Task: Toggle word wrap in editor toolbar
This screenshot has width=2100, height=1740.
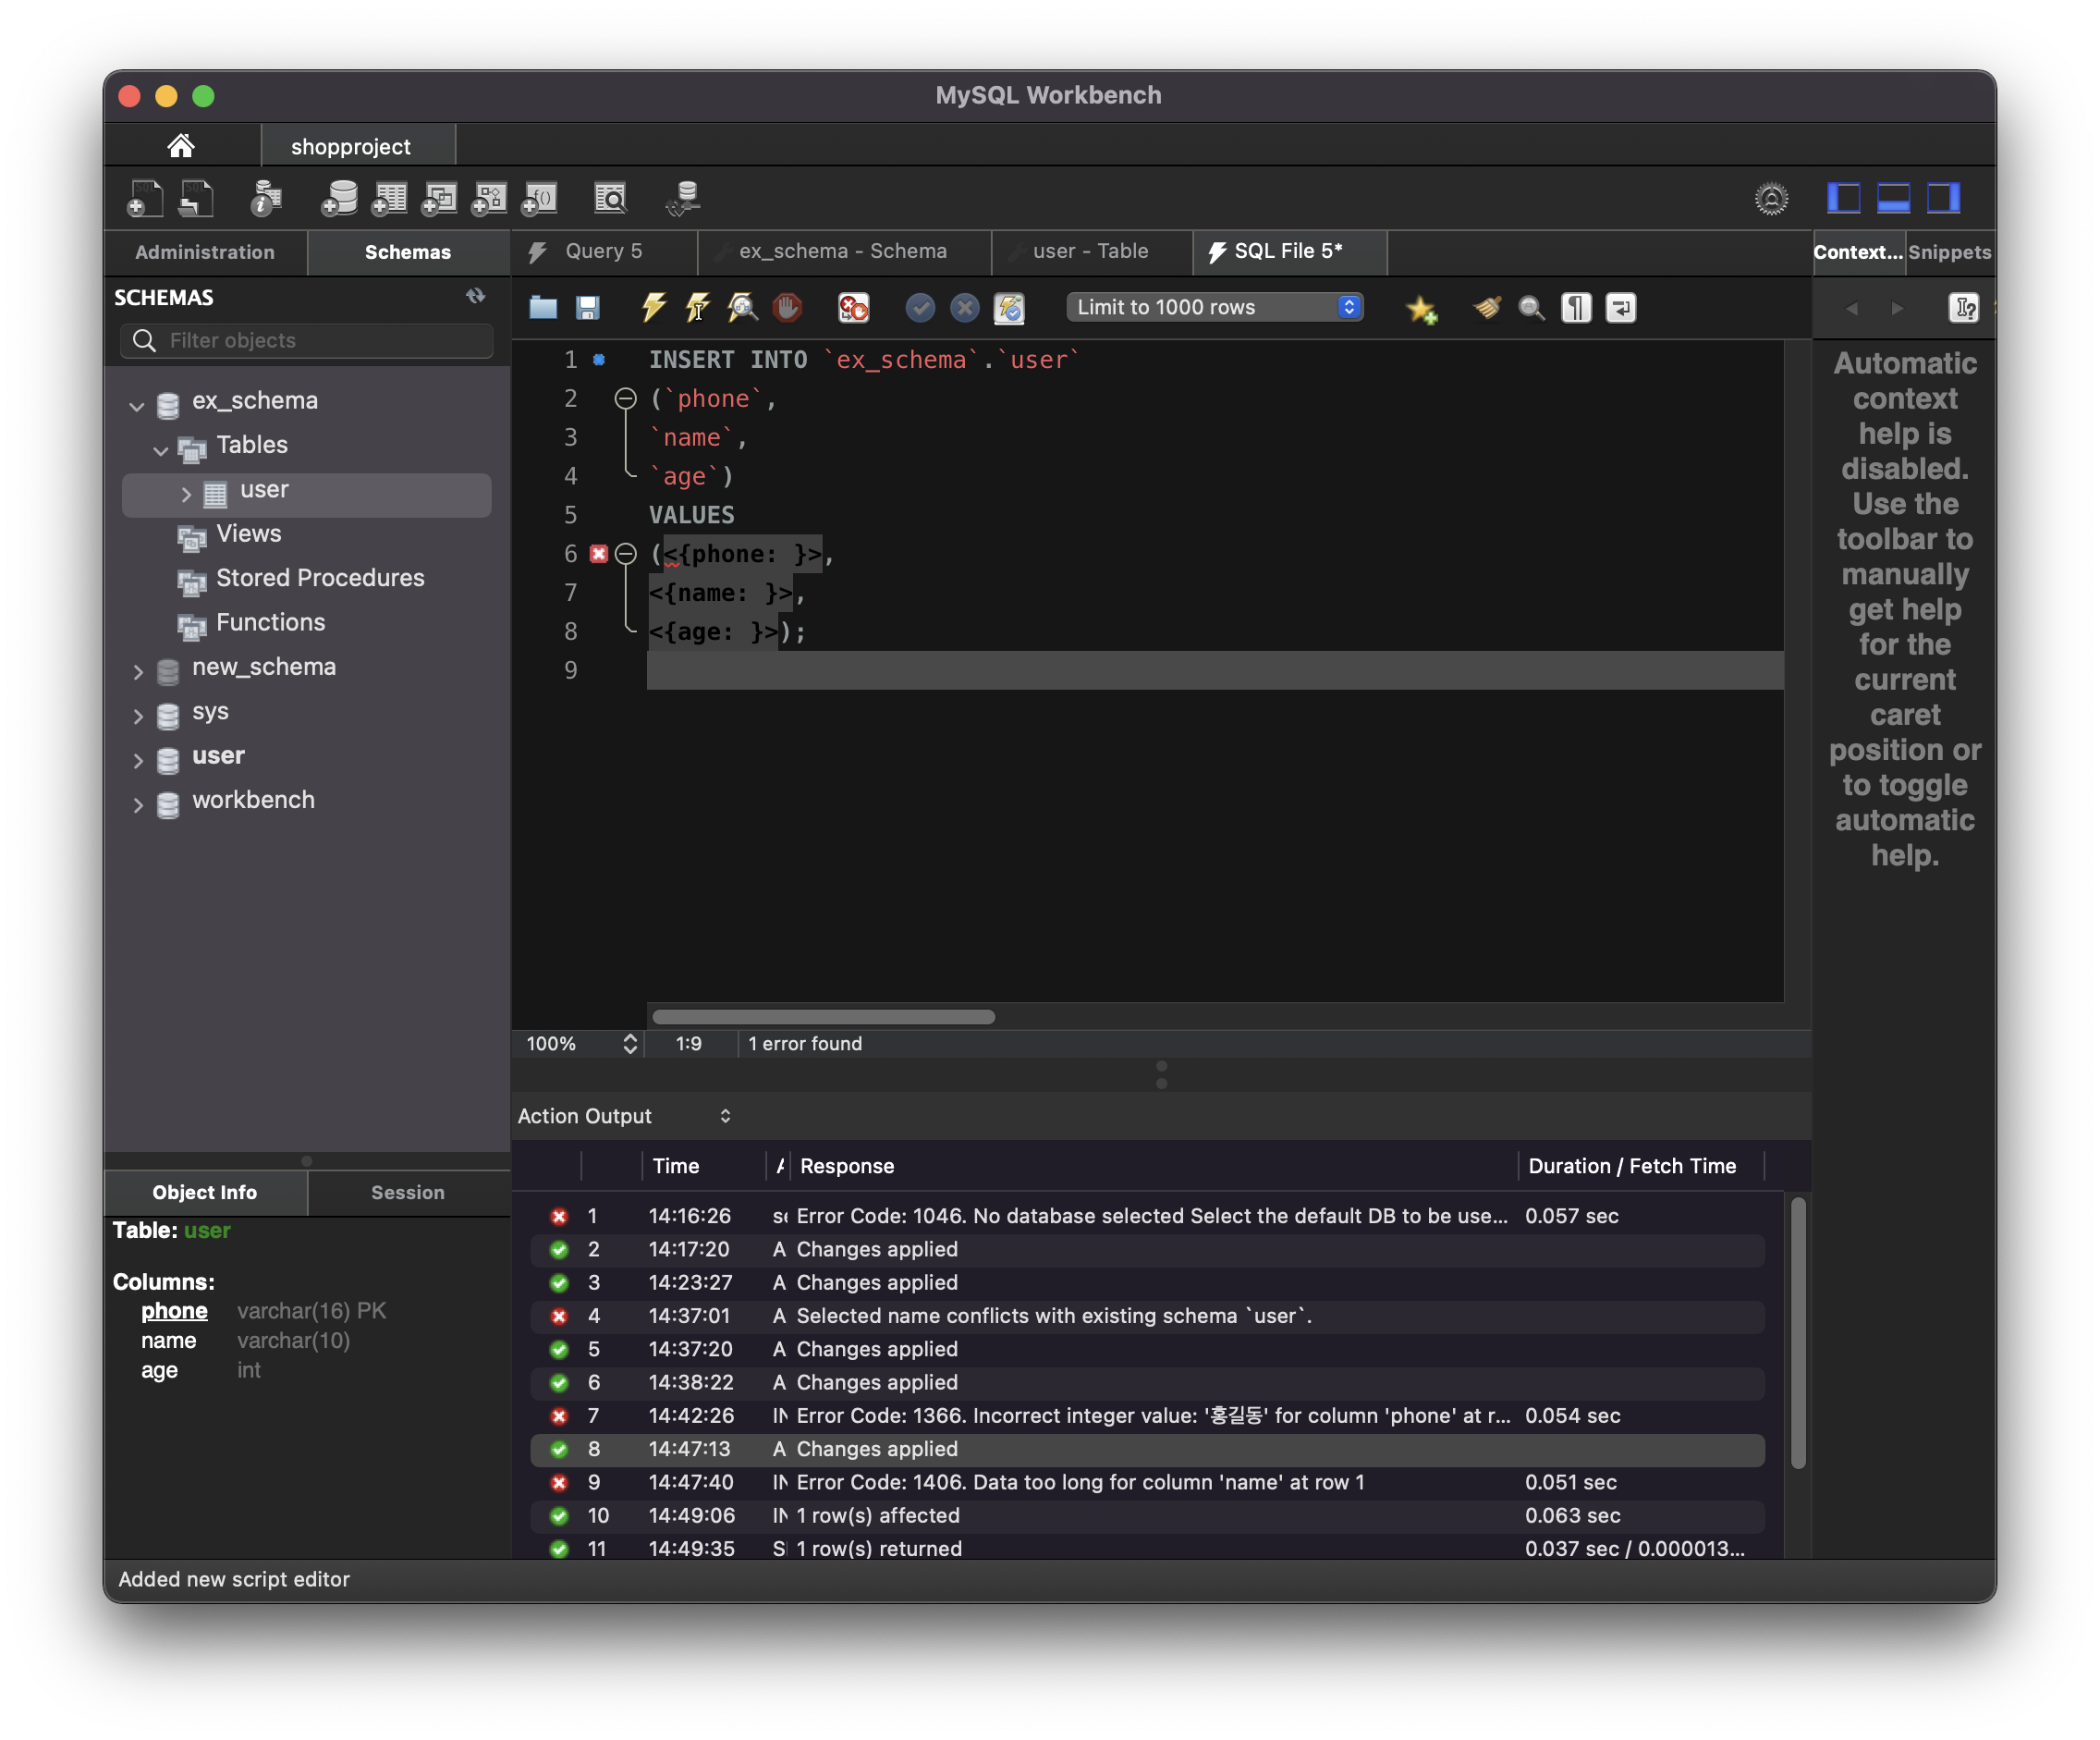Action: point(1620,307)
